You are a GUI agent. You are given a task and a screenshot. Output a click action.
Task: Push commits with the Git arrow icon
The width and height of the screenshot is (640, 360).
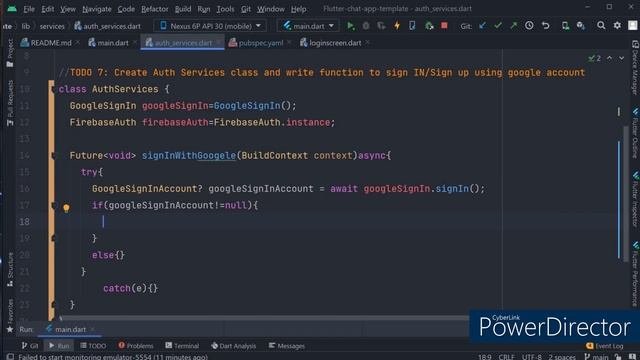pyautogui.click(x=513, y=26)
